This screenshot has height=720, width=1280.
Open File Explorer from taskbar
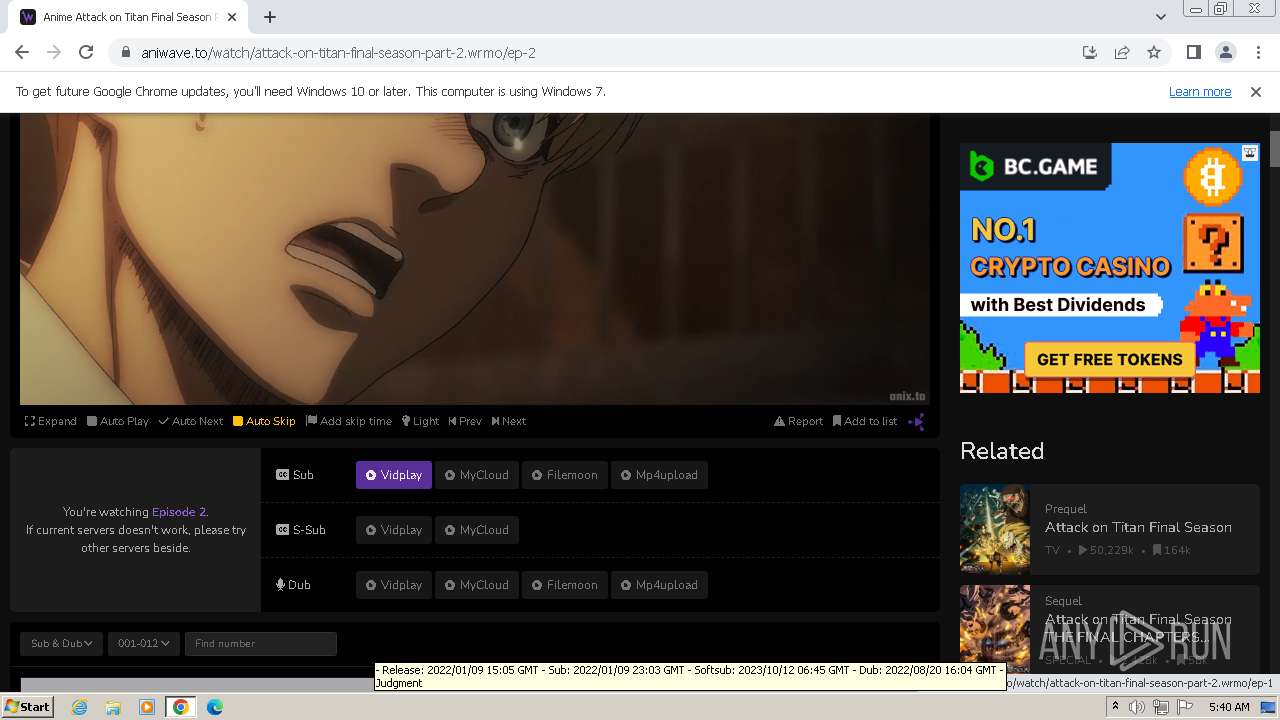pos(113,707)
